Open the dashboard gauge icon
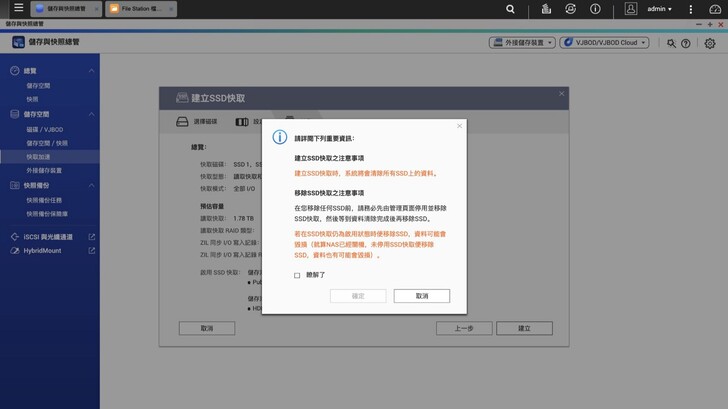The width and height of the screenshot is (728, 409). coord(714,9)
